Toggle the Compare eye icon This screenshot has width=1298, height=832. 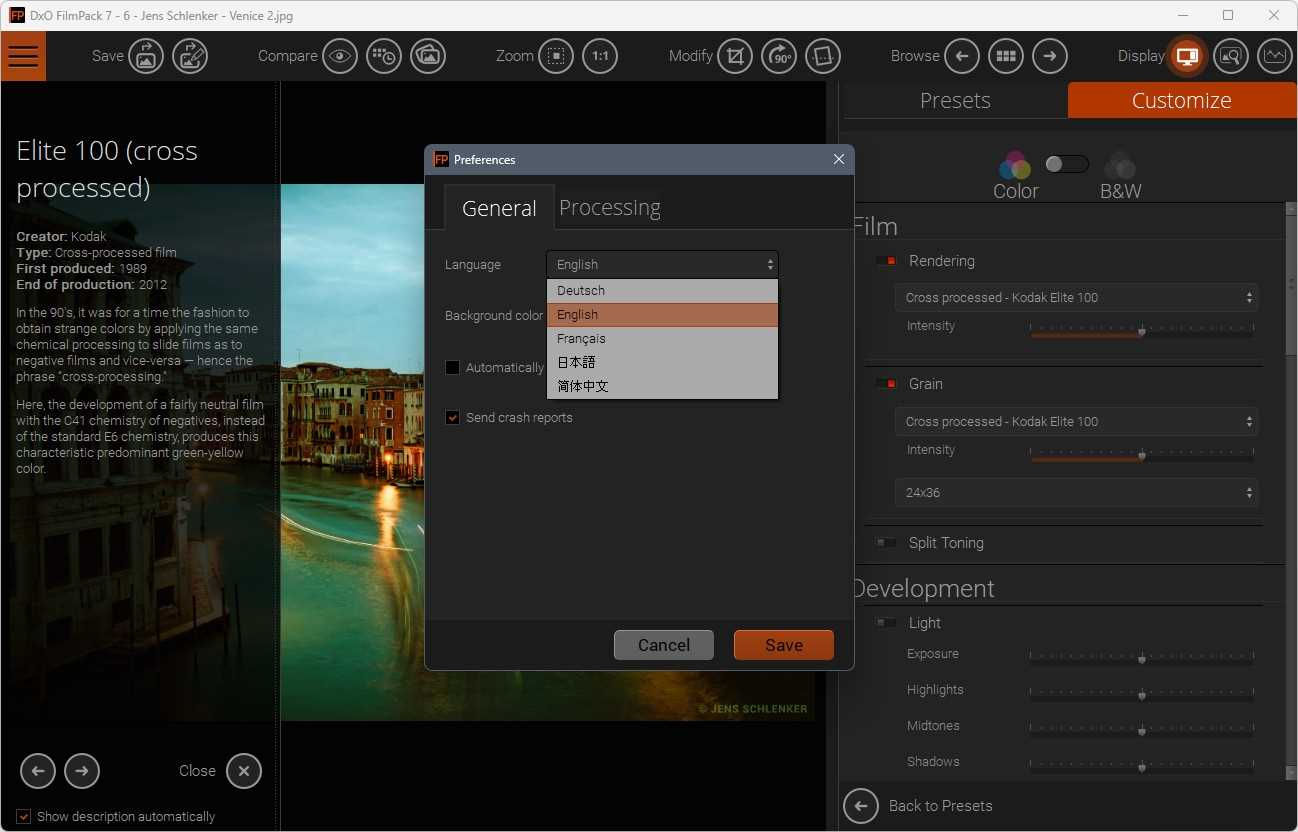340,56
